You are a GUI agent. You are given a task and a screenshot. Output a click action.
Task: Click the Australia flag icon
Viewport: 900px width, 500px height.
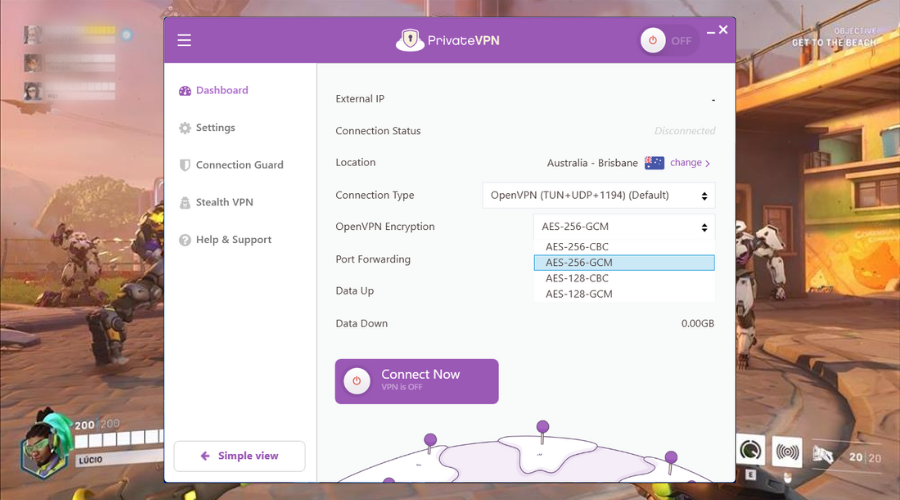click(x=654, y=163)
